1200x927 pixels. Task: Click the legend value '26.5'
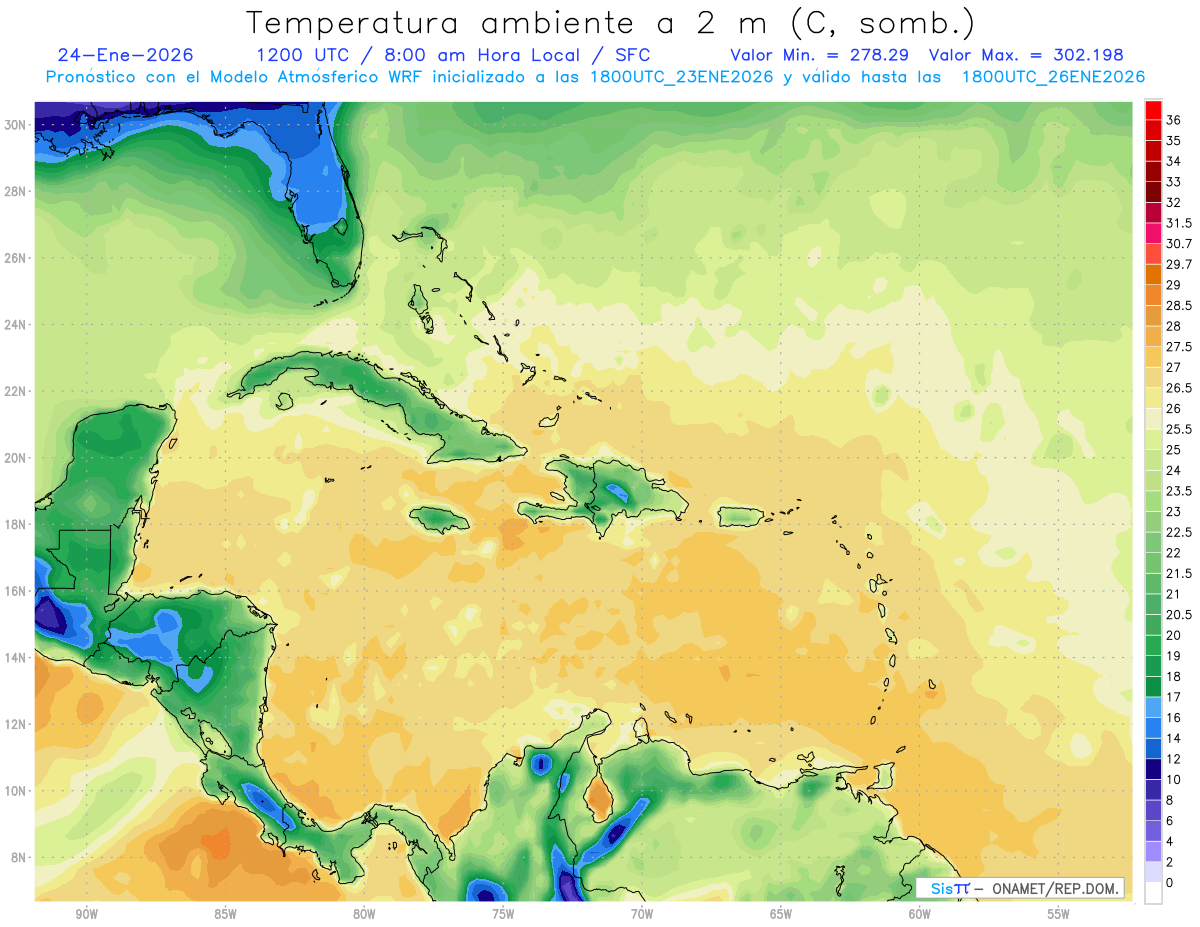point(1179,388)
